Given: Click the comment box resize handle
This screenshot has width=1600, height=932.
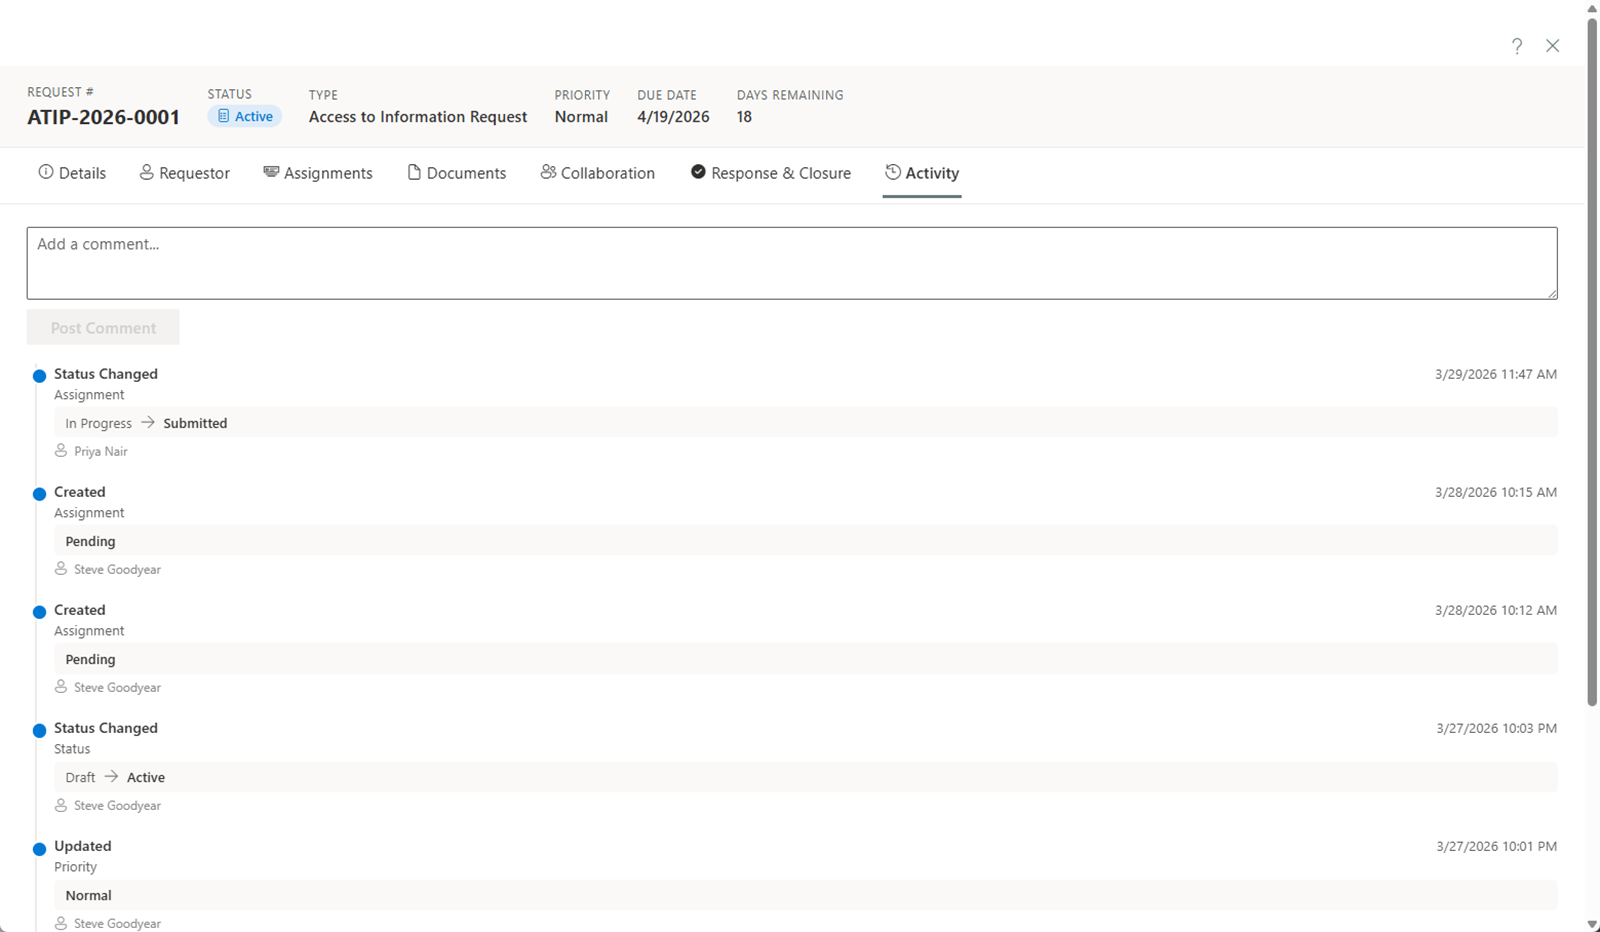Looking at the screenshot, I should pos(1552,293).
